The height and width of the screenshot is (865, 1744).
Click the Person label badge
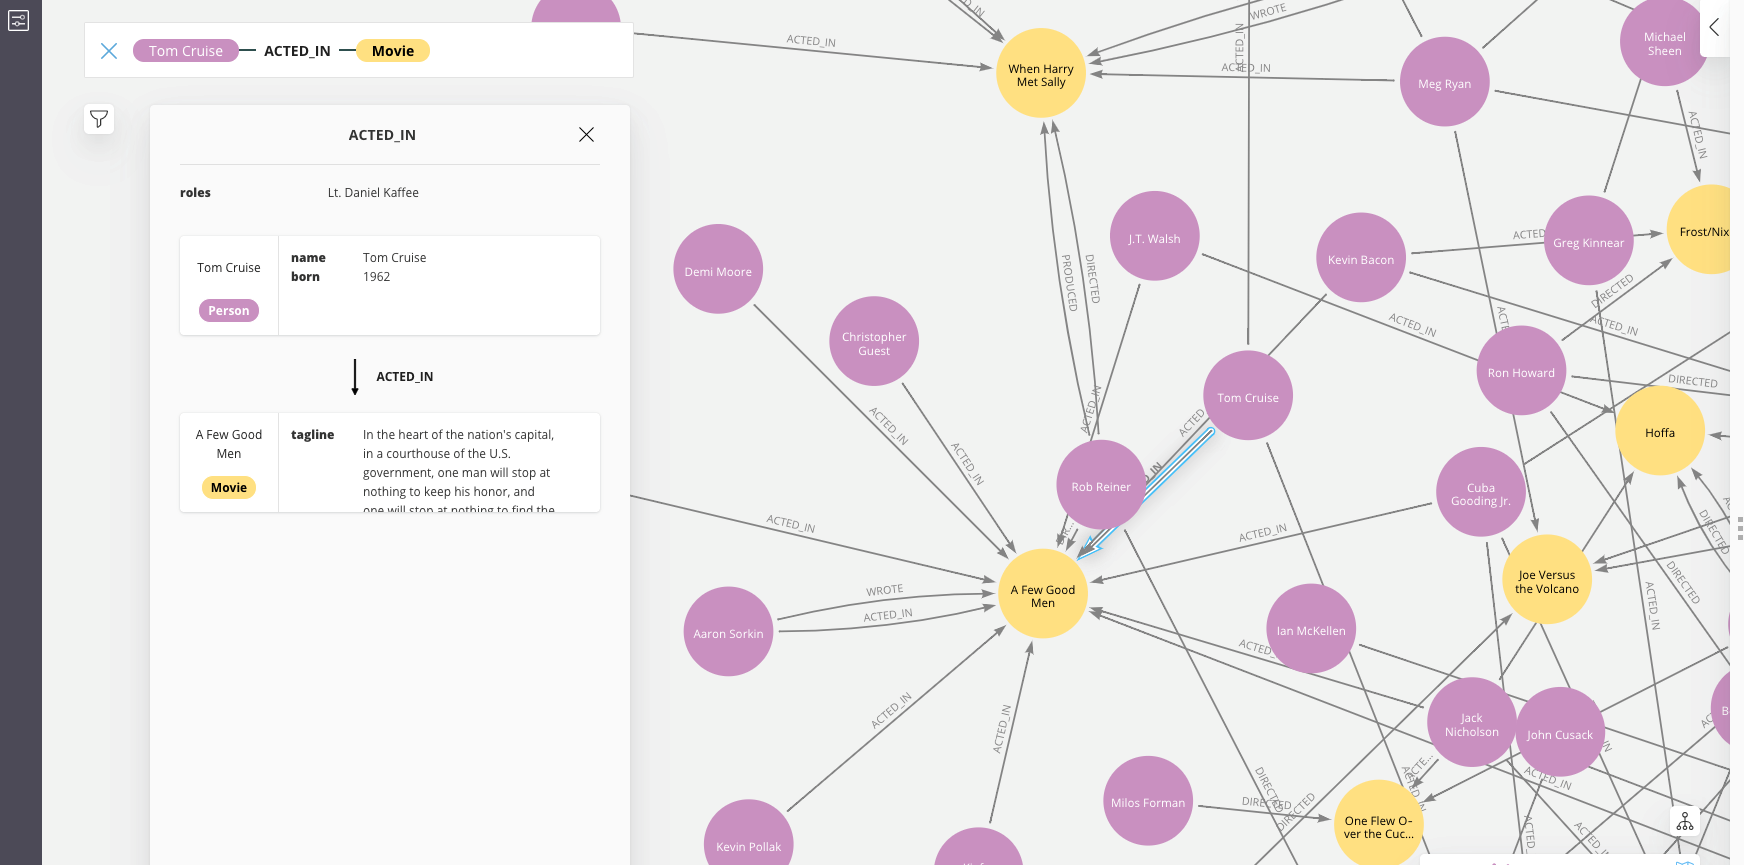229,311
